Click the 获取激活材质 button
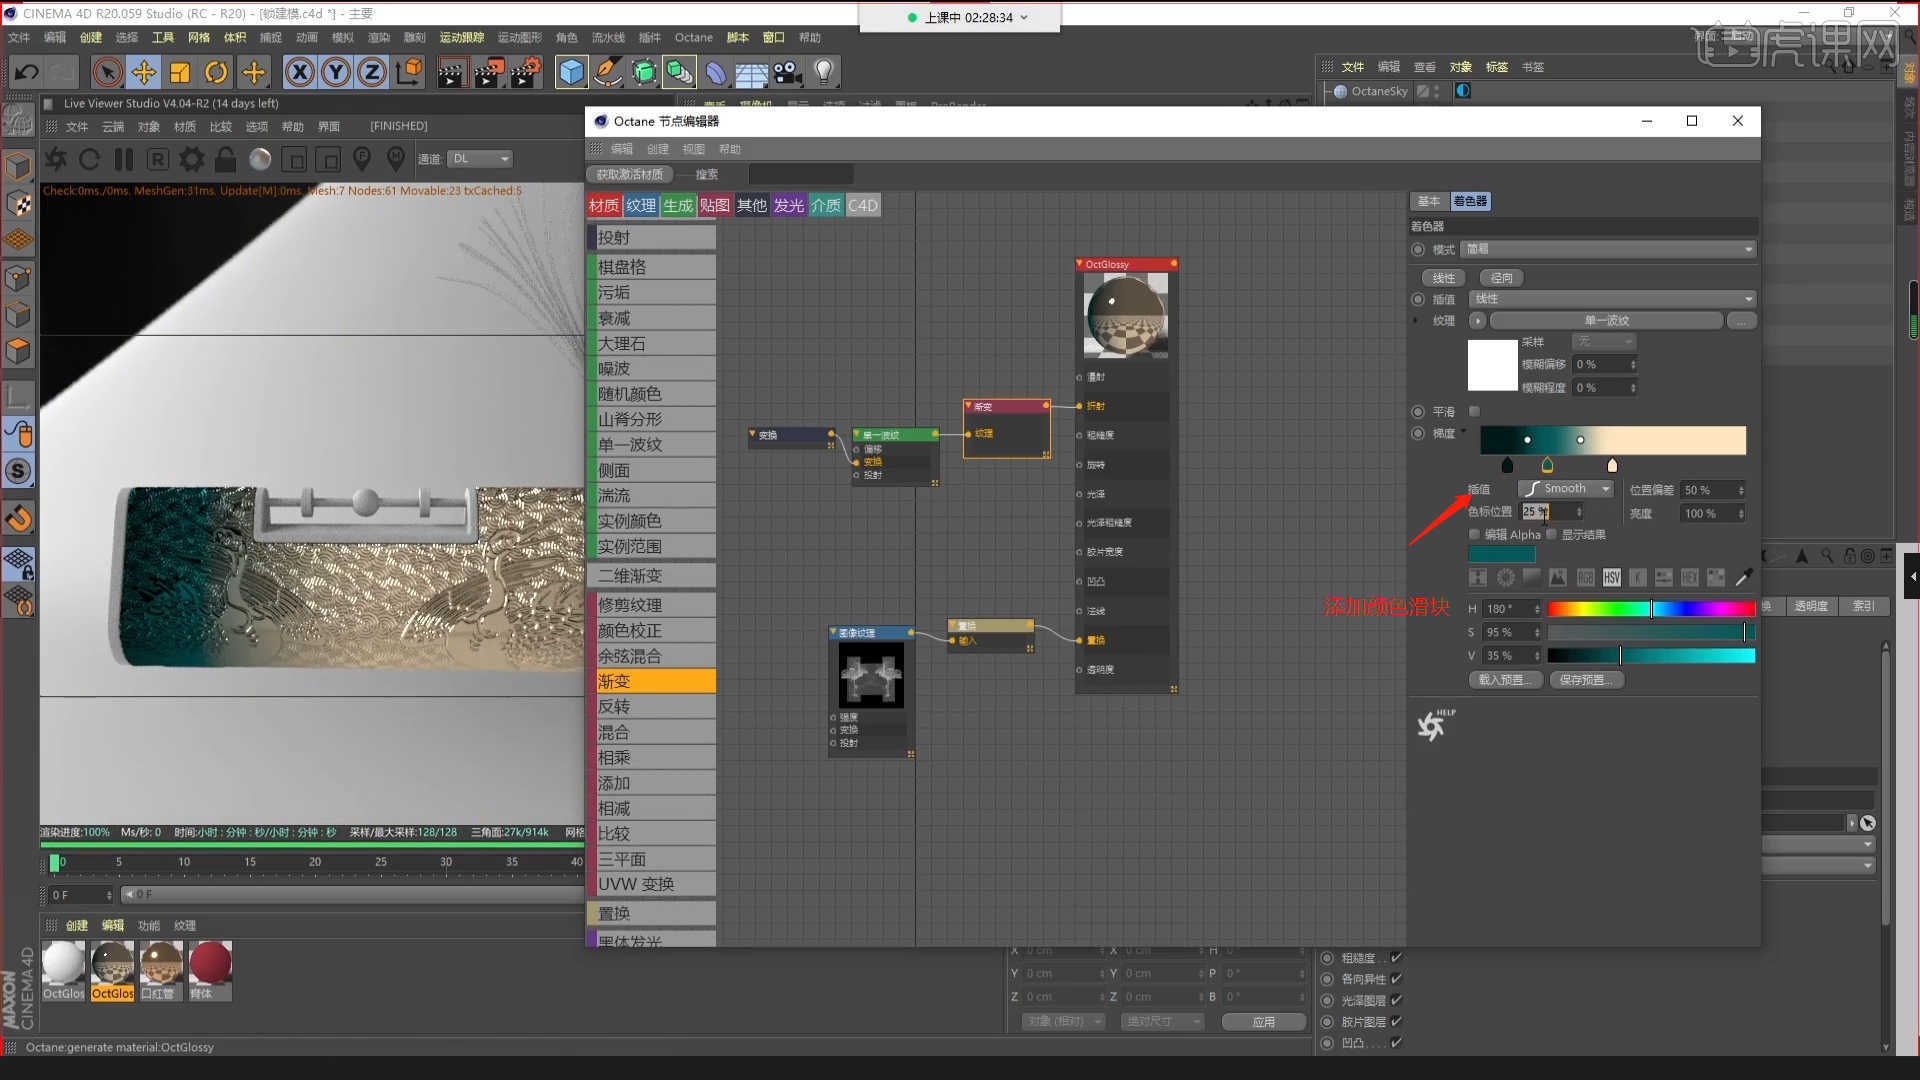Image resolution: width=1920 pixels, height=1080 pixels. [x=629, y=174]
